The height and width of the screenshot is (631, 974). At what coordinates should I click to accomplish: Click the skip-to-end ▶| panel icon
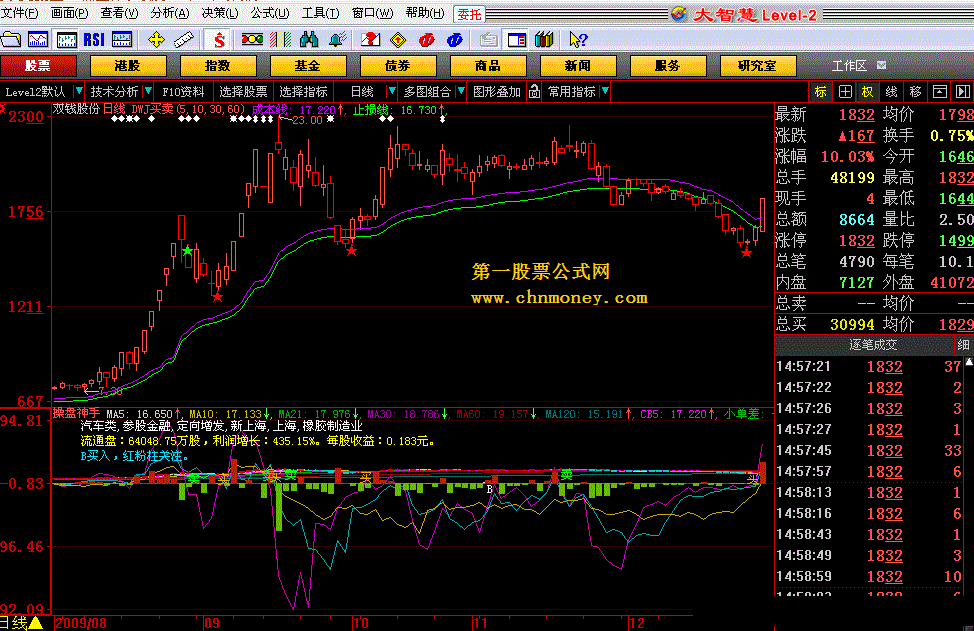coord(963,92)
